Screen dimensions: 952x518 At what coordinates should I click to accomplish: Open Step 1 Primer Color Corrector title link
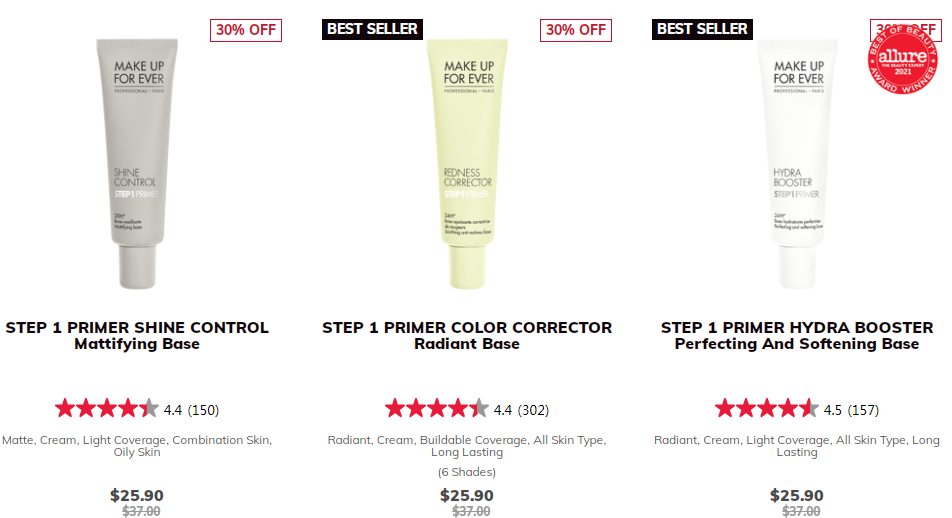467,336
